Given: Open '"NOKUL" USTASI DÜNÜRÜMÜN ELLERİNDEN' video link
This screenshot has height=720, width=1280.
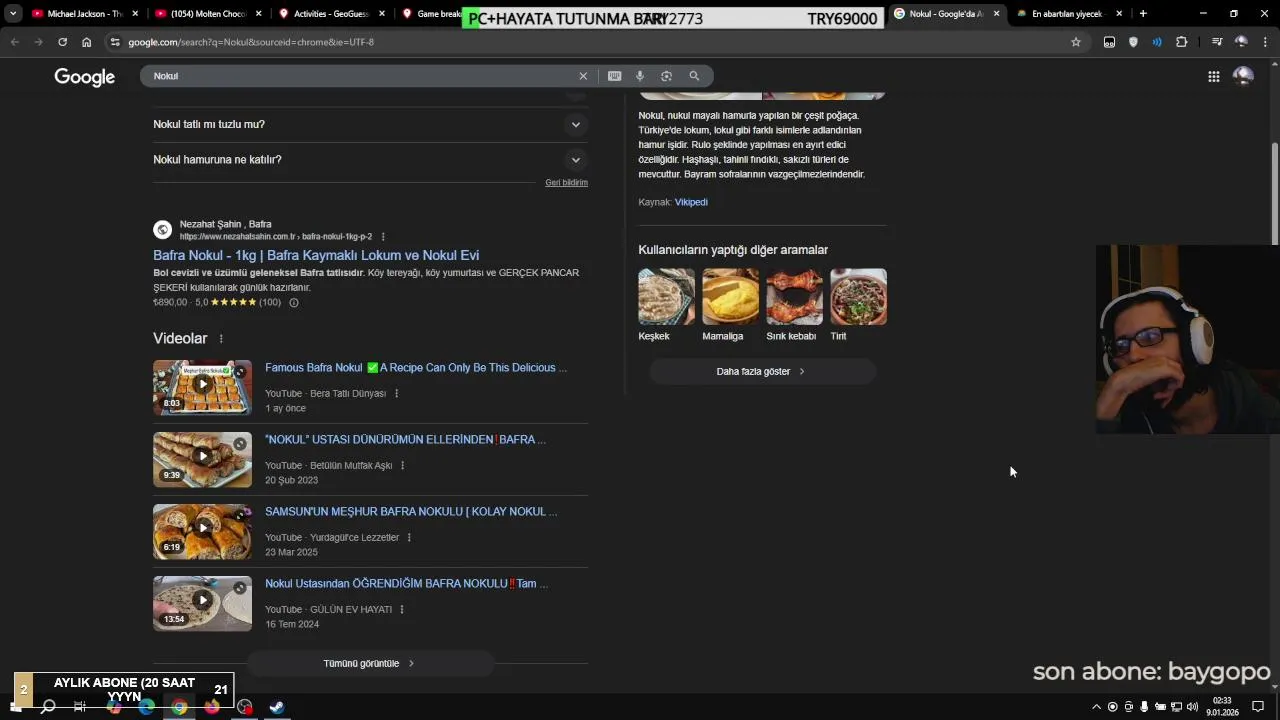Looking at the screenshot, I should pos(405,440).
